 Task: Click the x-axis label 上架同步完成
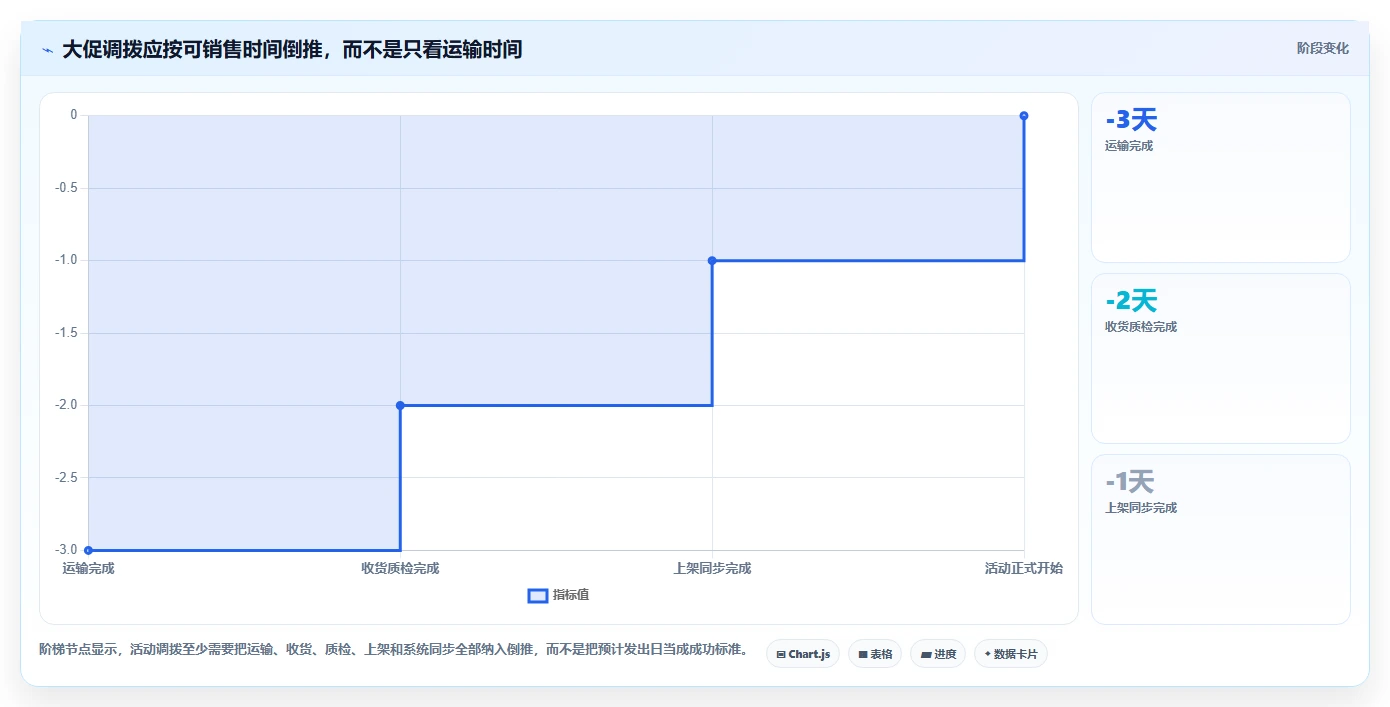tap(712, 569)
